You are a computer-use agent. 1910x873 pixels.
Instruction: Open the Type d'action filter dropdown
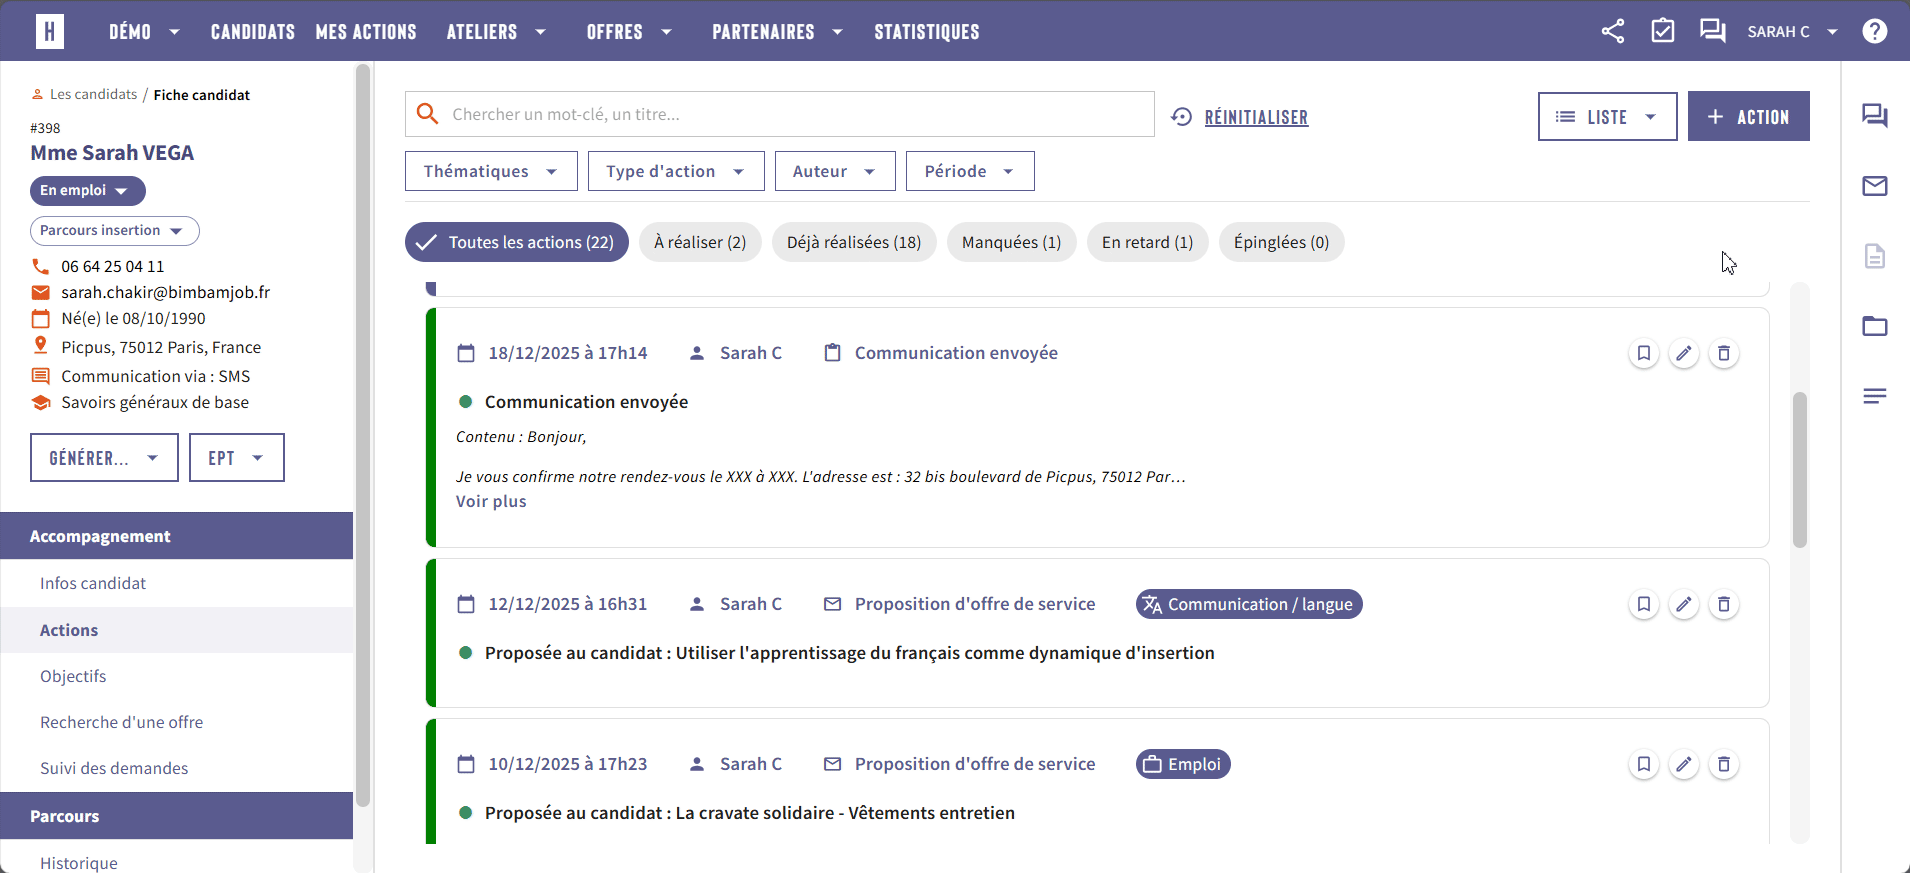coord(676,171)
